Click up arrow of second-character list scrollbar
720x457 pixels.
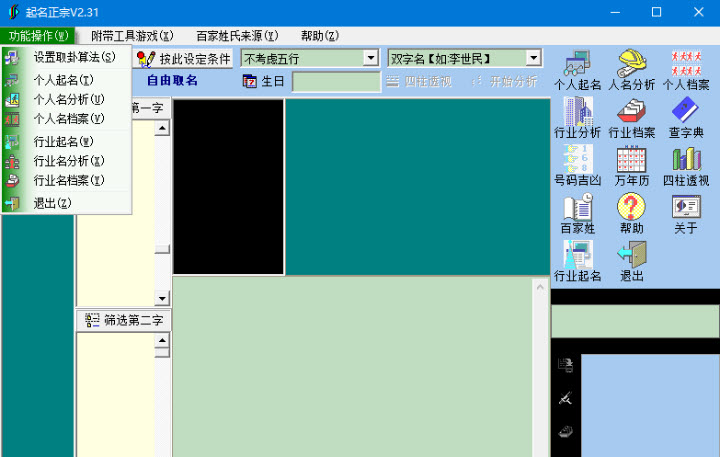(x=162, y=340)
